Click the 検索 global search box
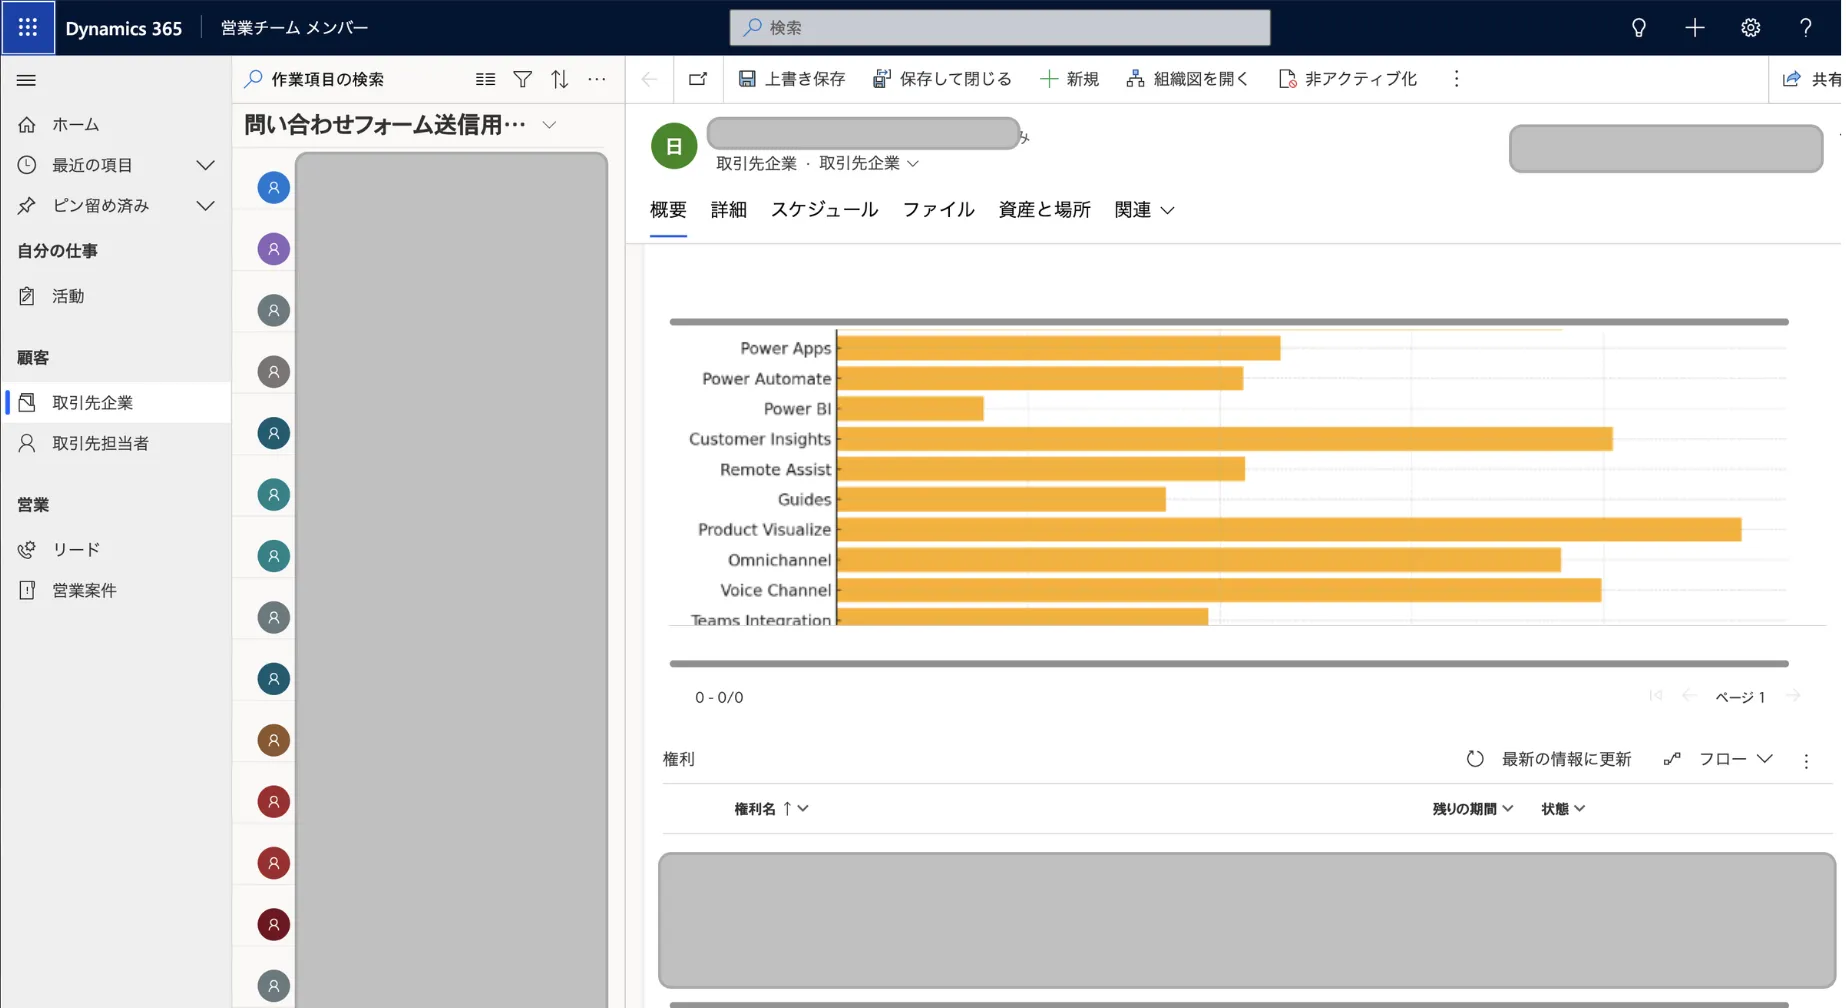 coord(1000,28)
